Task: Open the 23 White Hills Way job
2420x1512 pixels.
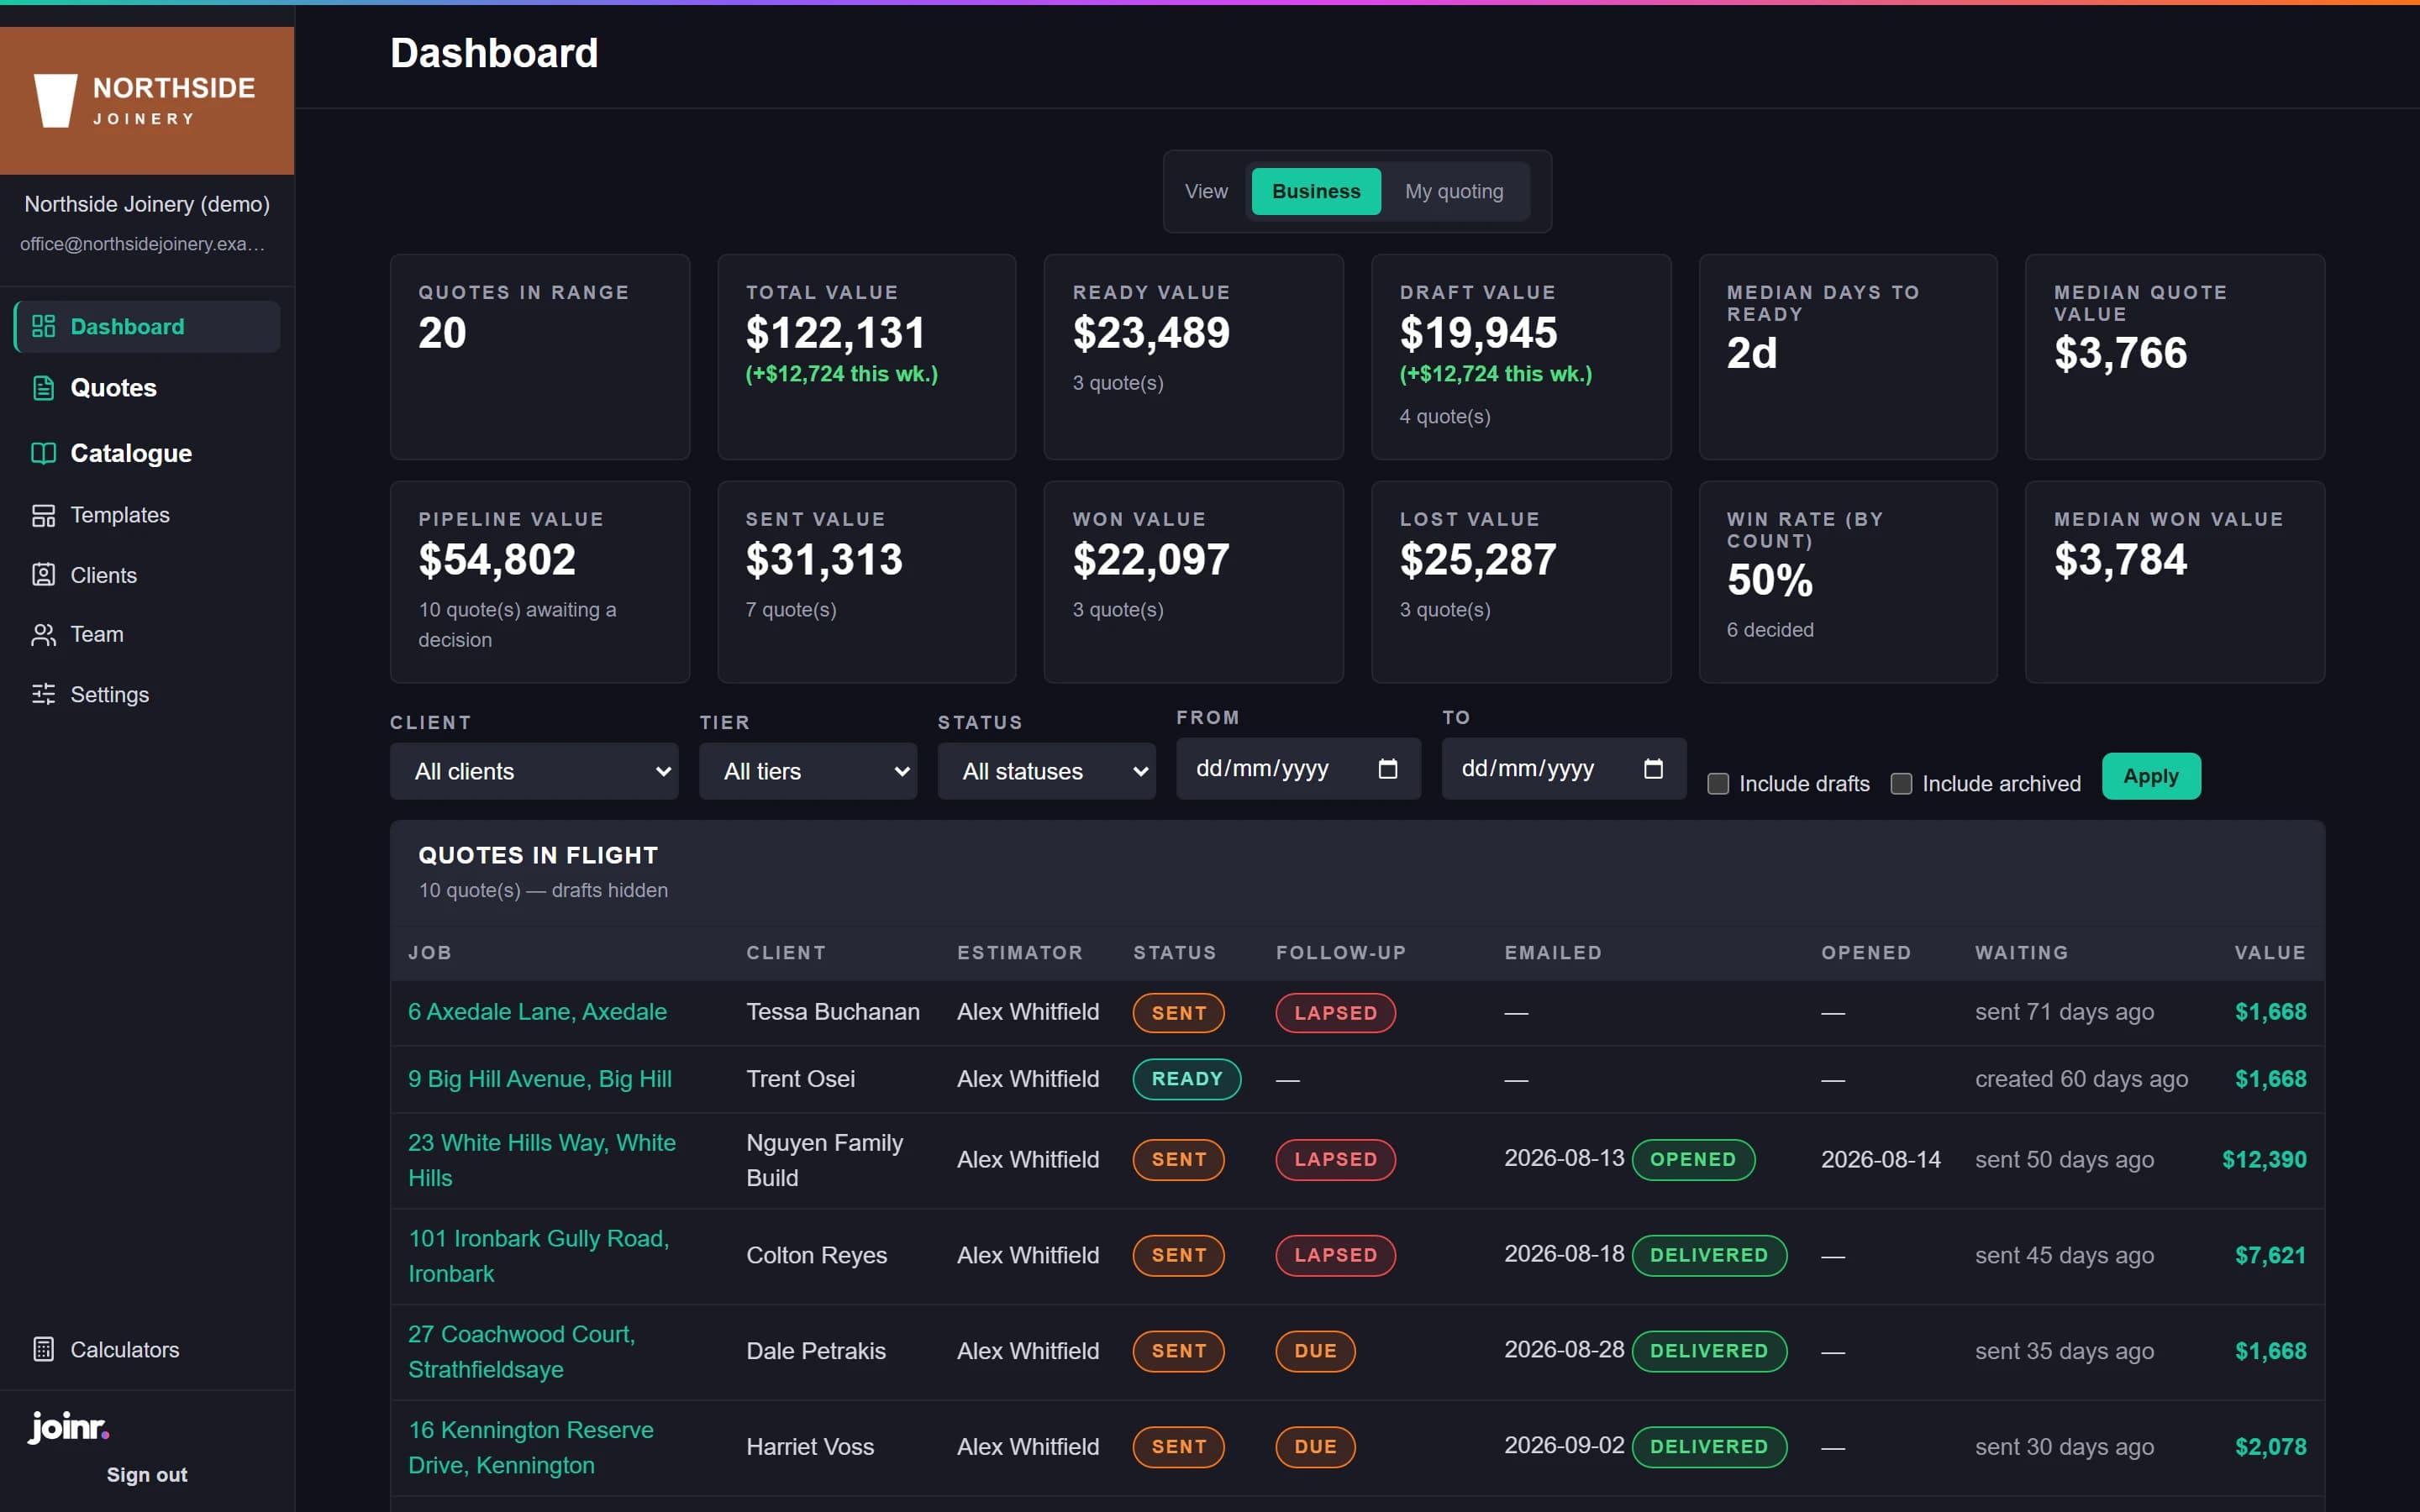Action: (542, 1160)
